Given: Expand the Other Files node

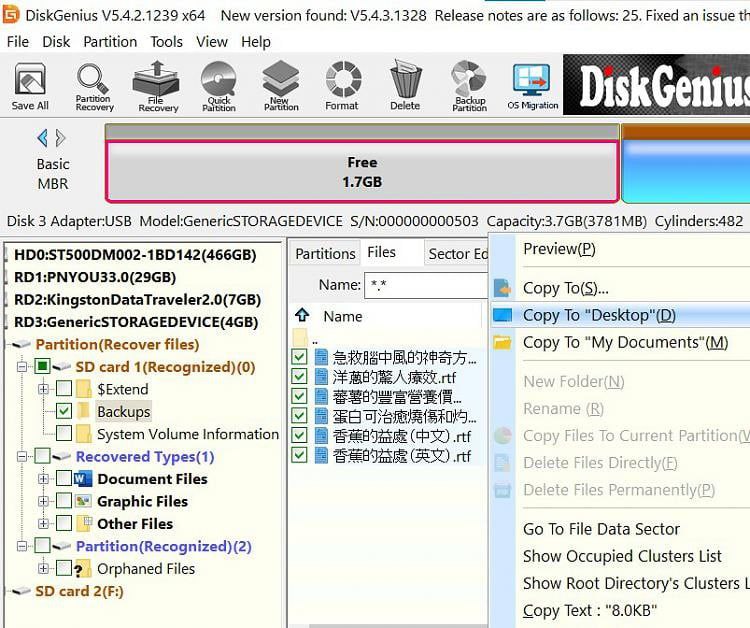Looking at the screenshot, I should pos(43,523).
